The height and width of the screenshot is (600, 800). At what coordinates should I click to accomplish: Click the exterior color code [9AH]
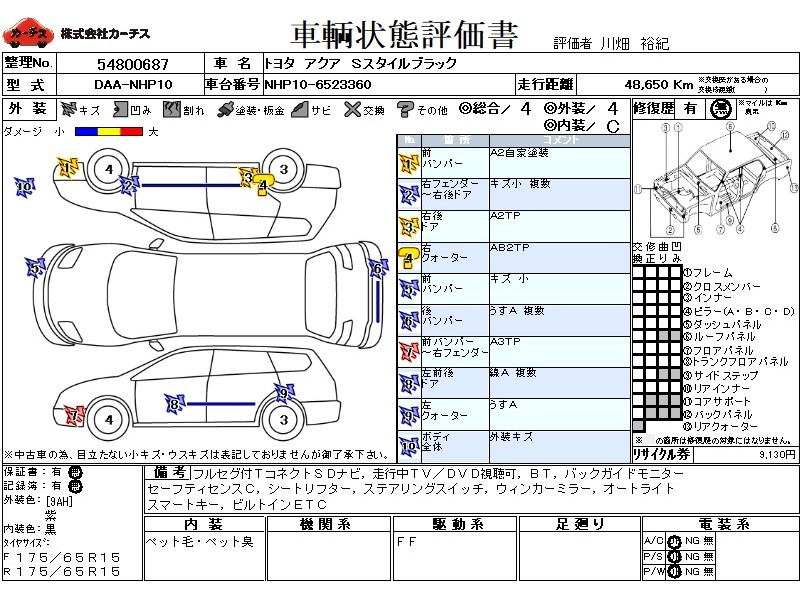[x=60, y=501]
